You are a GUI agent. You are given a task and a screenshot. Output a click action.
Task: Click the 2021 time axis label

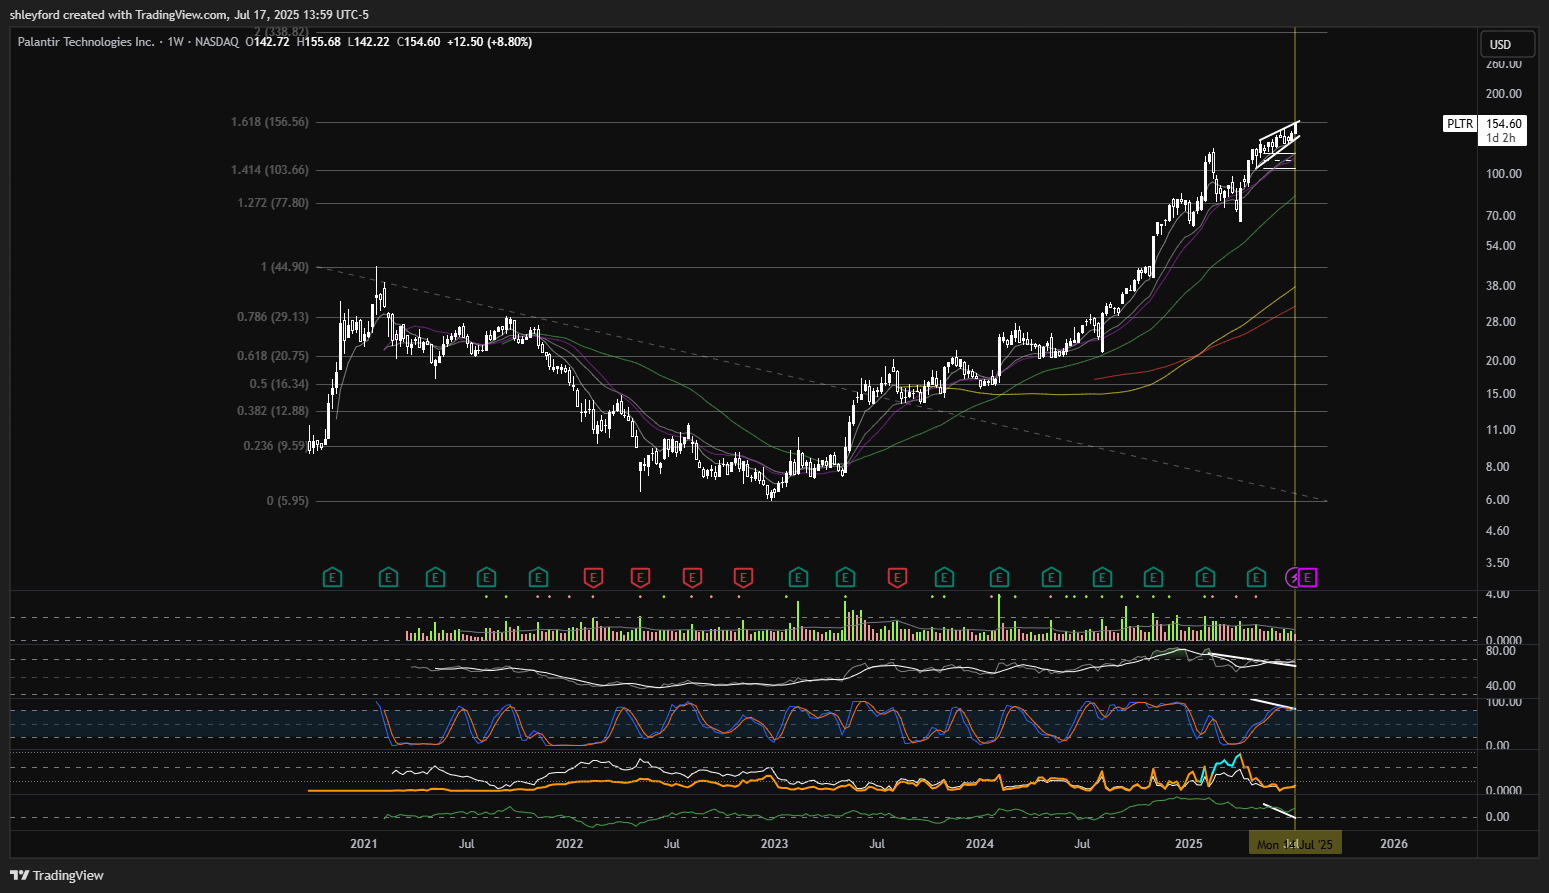(x=364, y=844)
